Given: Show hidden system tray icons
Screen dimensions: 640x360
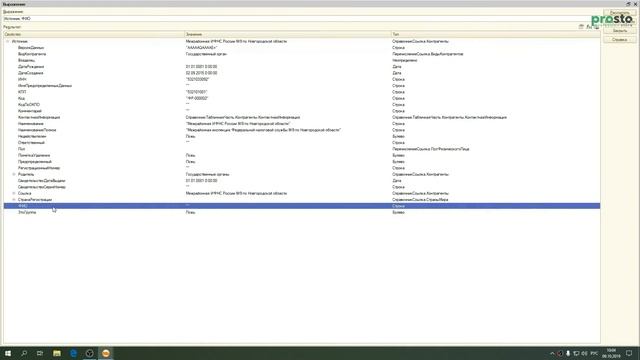Looking at the screenshot, I should click(552, 353).
